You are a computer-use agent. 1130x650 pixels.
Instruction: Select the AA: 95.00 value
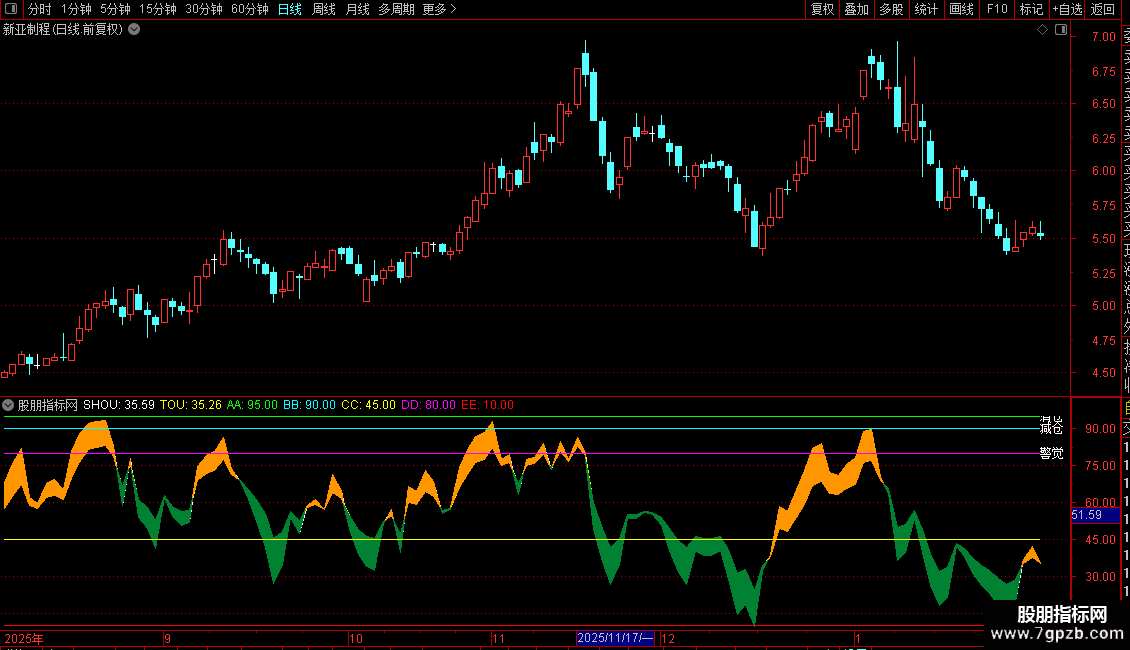pos(252,405)
